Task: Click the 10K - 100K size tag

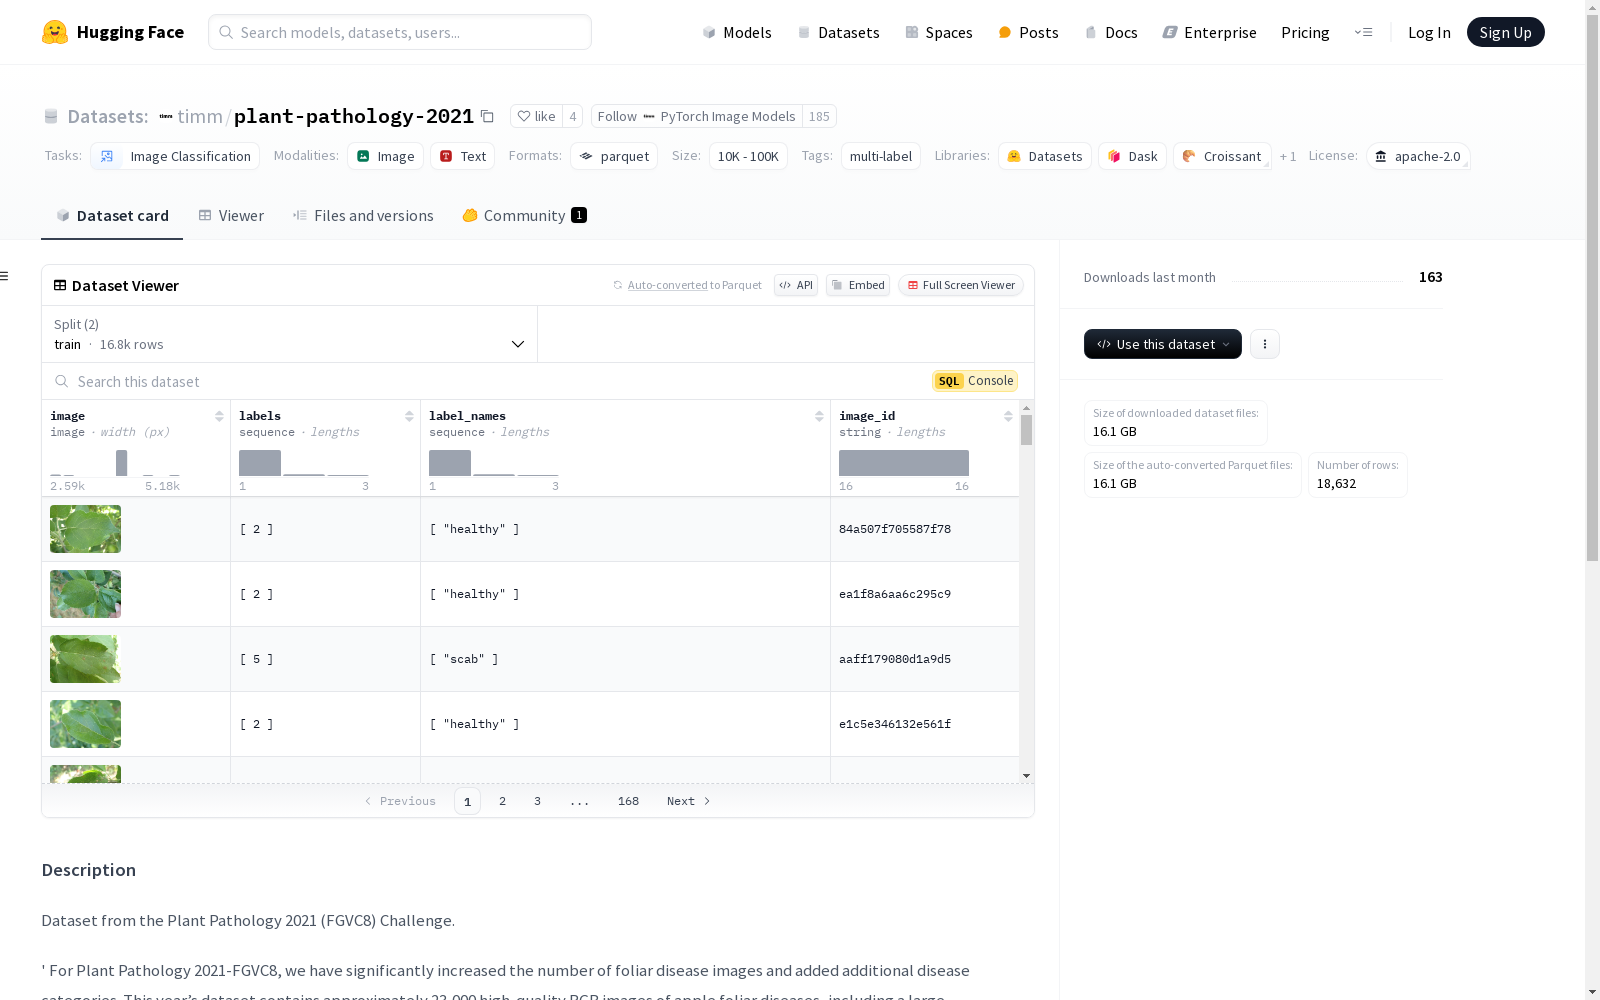Action: coord(748,156)
